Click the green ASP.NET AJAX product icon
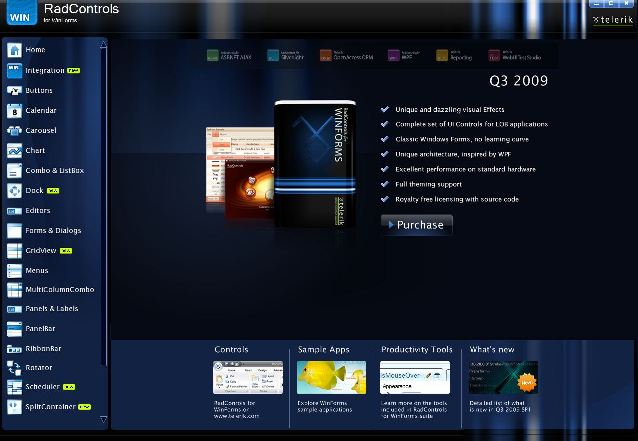 pyautogui.click(x=213, y=55)
